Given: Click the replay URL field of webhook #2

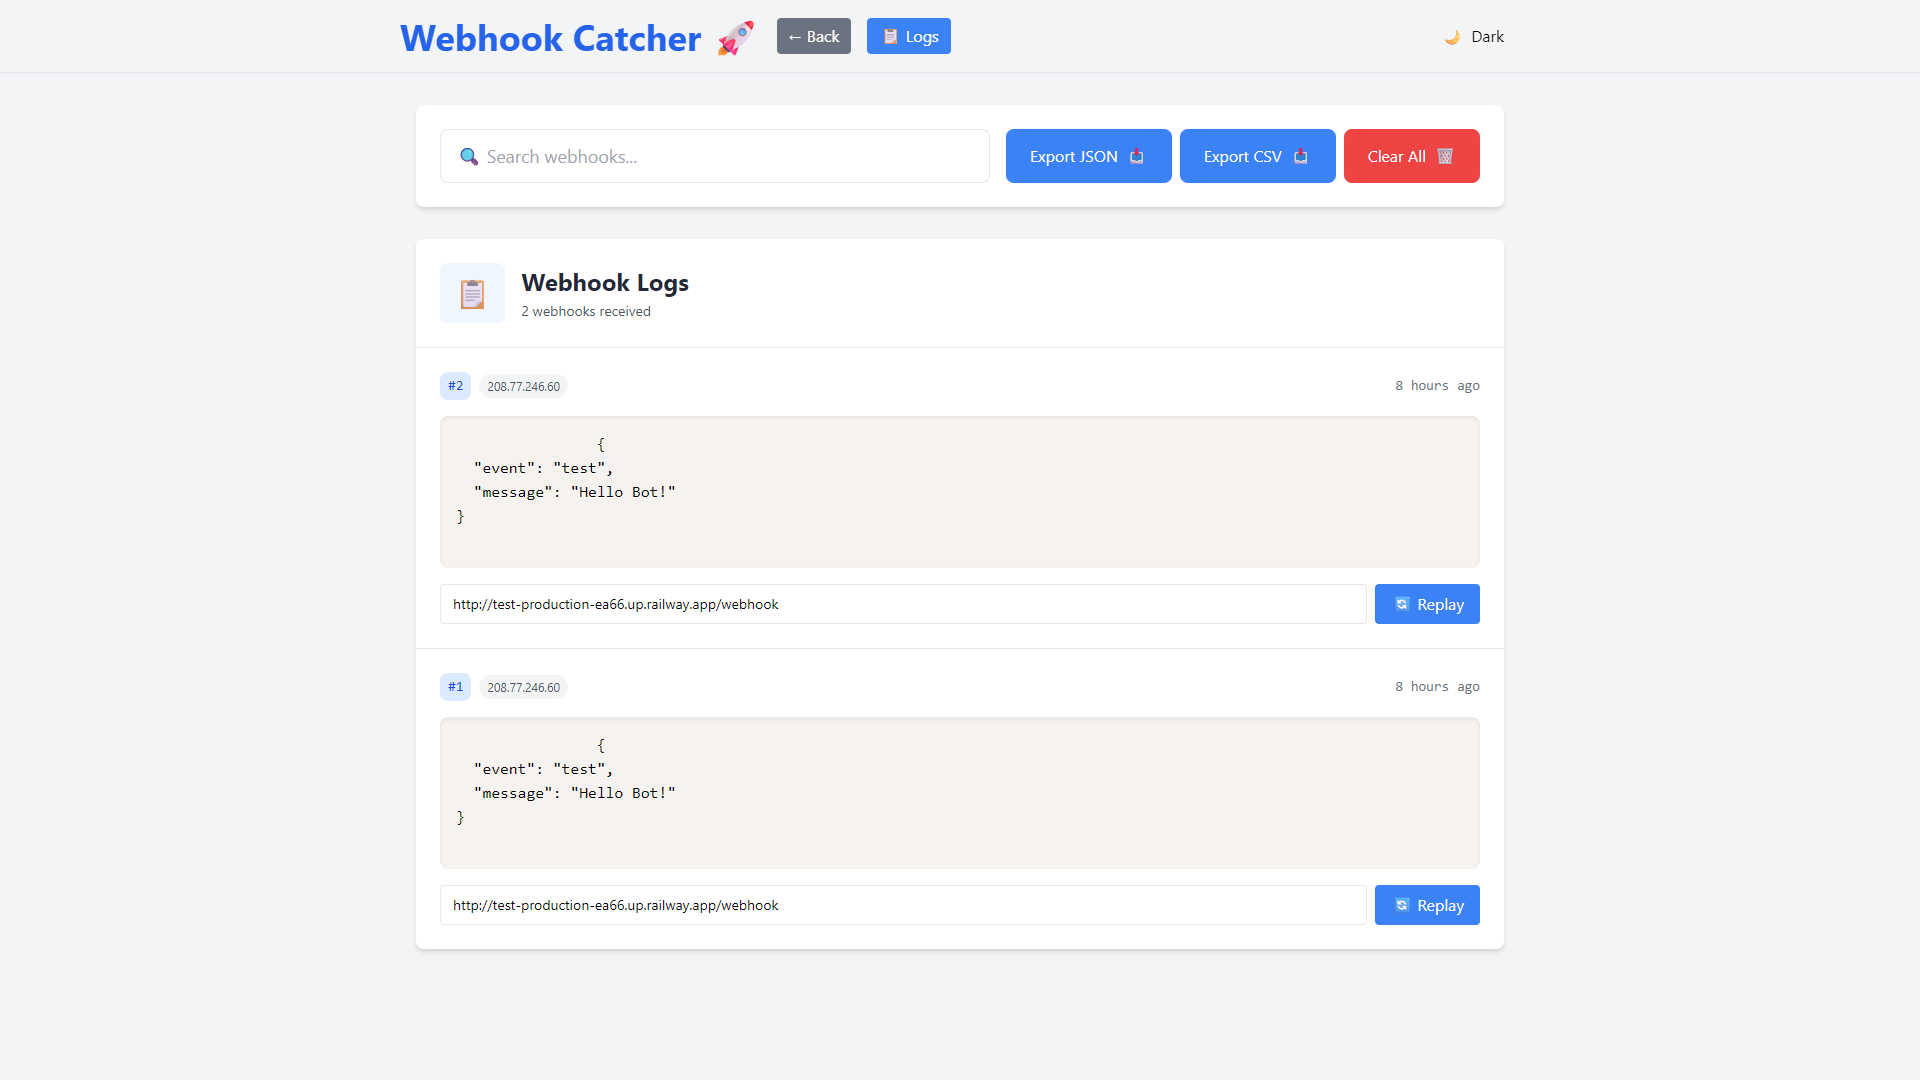Looking at the screenshot, I should coord(902,604).
